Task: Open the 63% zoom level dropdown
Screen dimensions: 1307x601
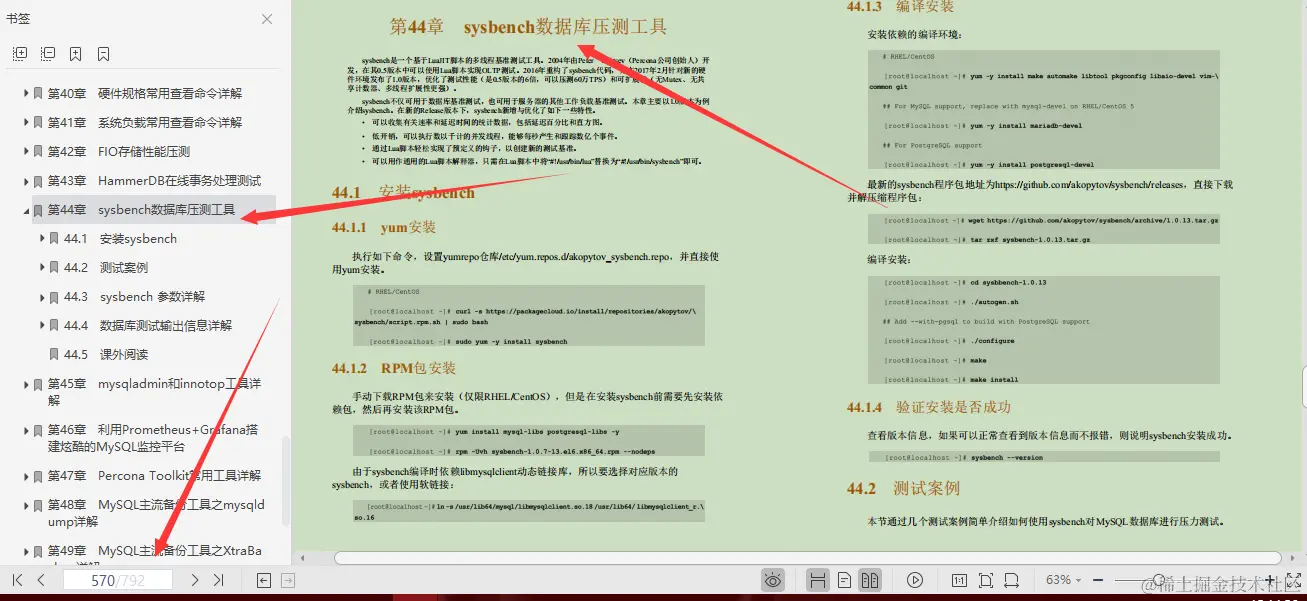Action: pyautogui.click(x=1062, y=578)
